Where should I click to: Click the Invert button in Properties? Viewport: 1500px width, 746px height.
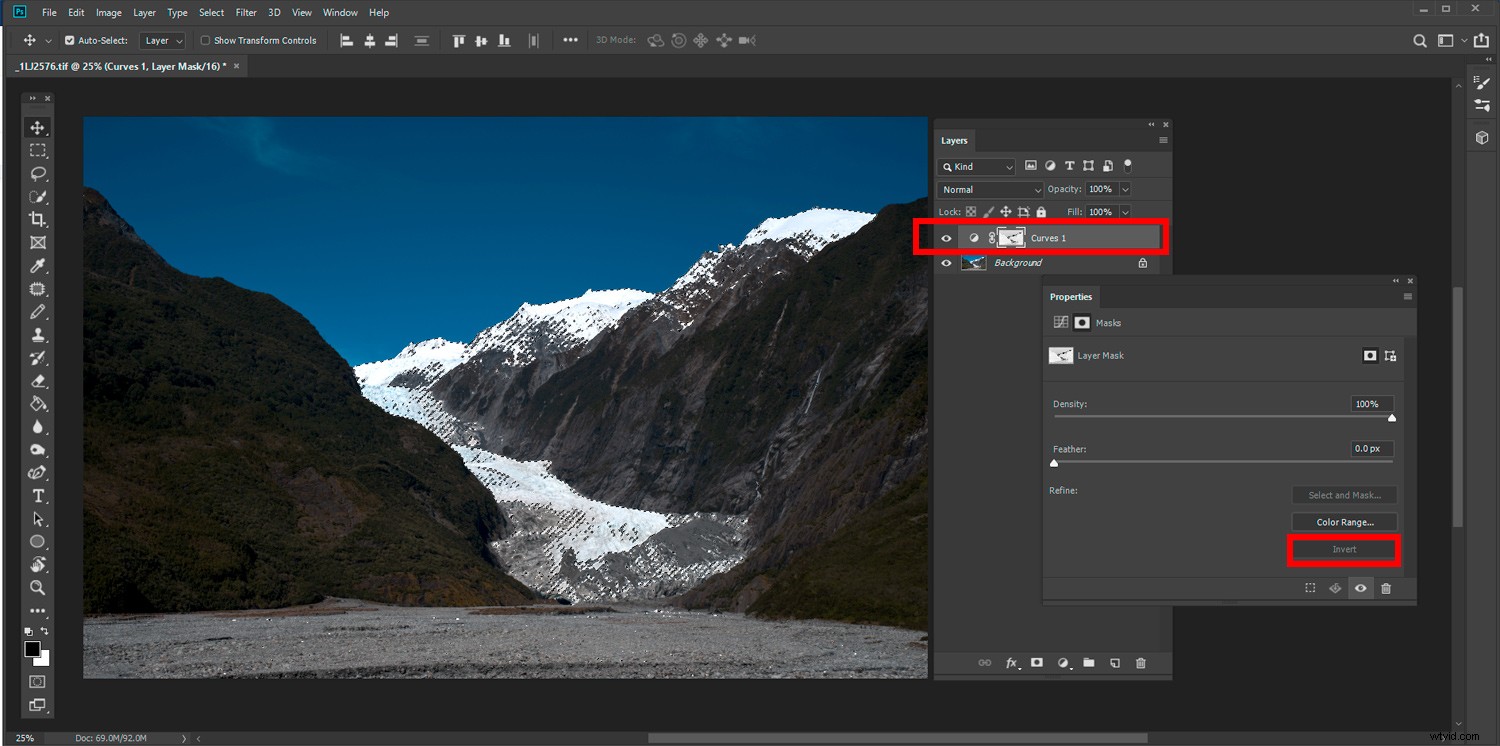click(x=1343, y=549)
